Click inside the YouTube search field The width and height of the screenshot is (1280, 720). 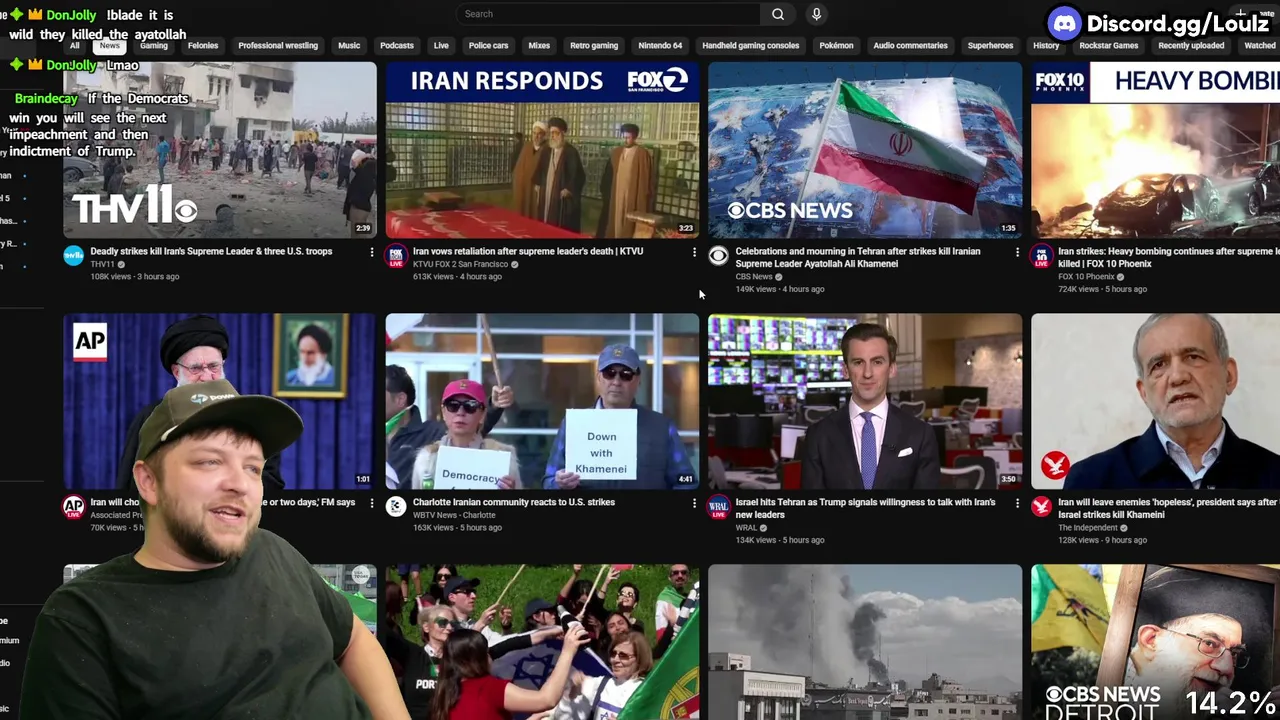[x=608, y=14]
